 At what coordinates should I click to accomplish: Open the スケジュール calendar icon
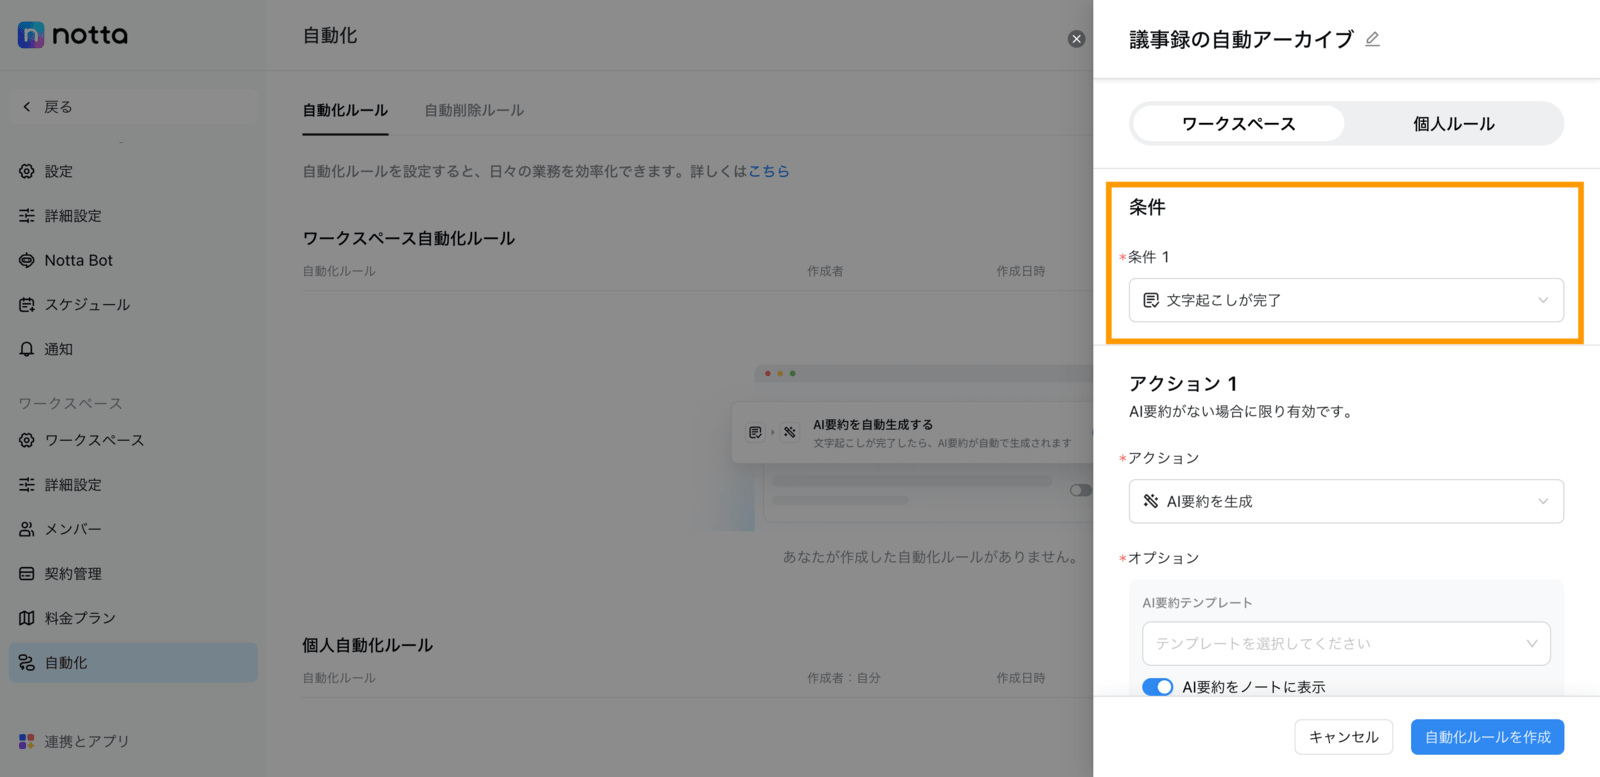click(27, 305)
